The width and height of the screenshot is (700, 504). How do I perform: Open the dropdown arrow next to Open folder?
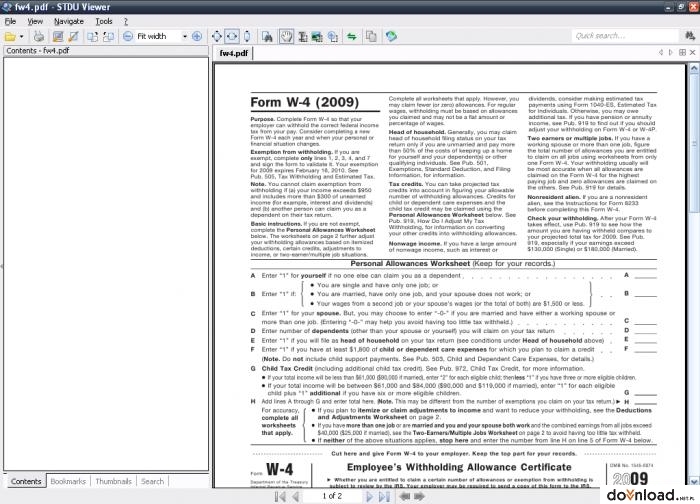pos(21,37)
